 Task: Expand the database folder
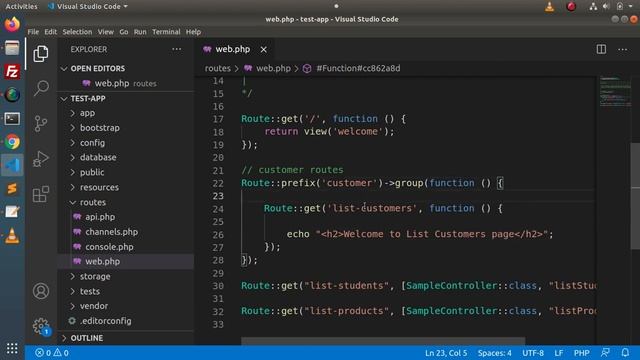tap(125, 157)
